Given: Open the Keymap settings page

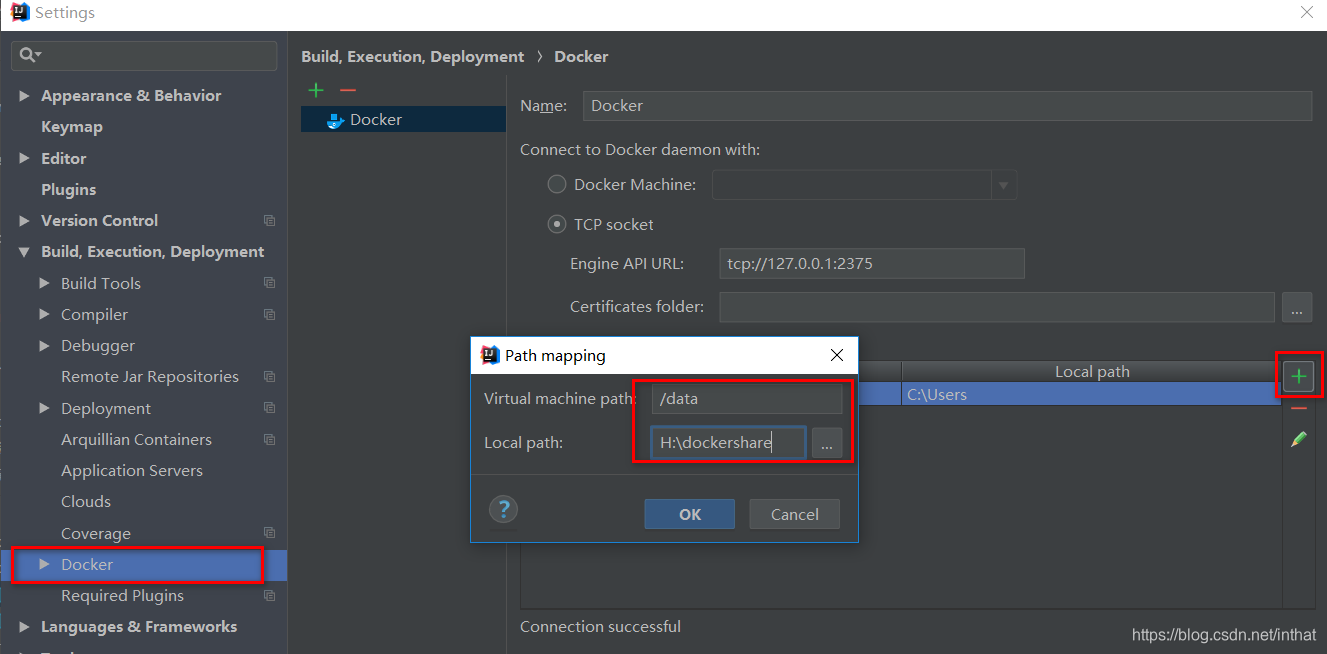Looking at the screenshot, I should click(72, 127).
